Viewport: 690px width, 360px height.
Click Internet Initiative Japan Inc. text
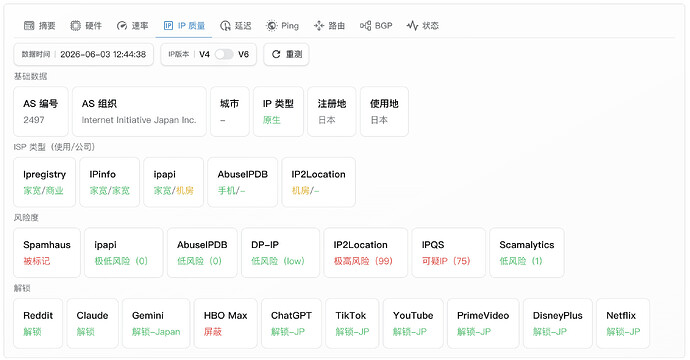(139, 120)
